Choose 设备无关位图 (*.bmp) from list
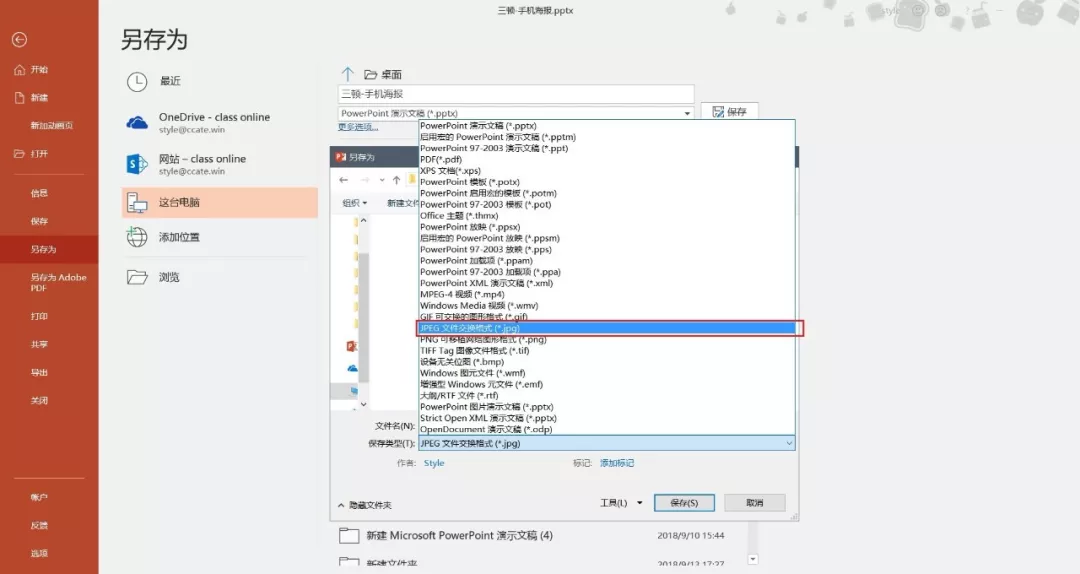The width and height of the screenshot is (1080, 574). point(607,362)
